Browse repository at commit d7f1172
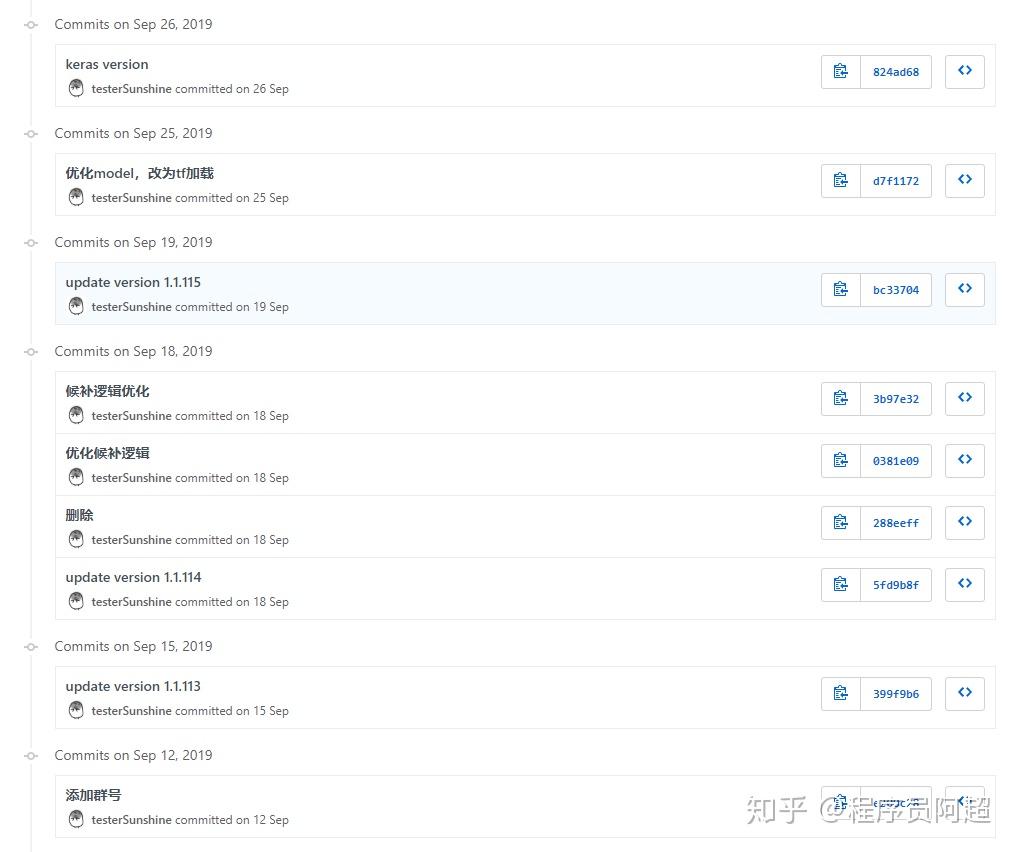1017x852 pixels. coord(964,180)
